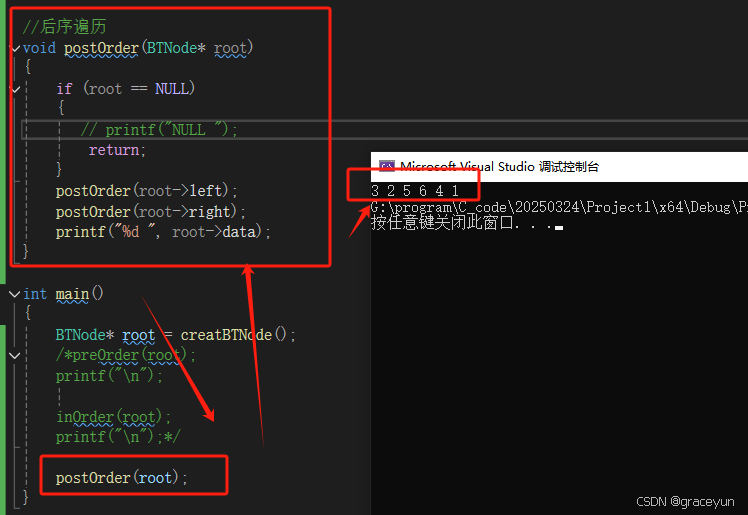The image size is (748, 515).
Task: Click the 'NULL' keyword in the if condition
Action: click(172, 89)
